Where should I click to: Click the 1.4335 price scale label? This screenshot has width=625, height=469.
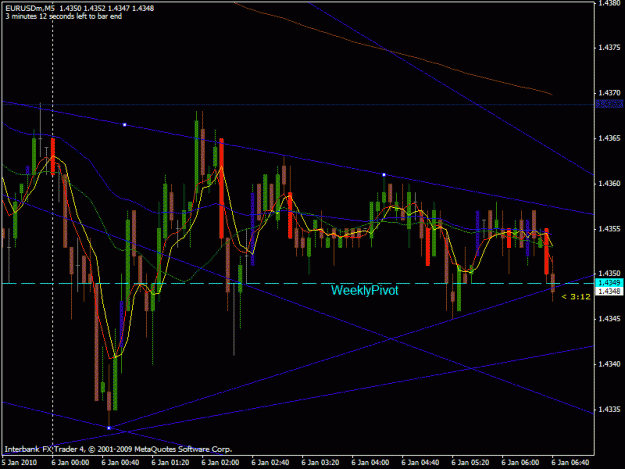pos(609,409)
